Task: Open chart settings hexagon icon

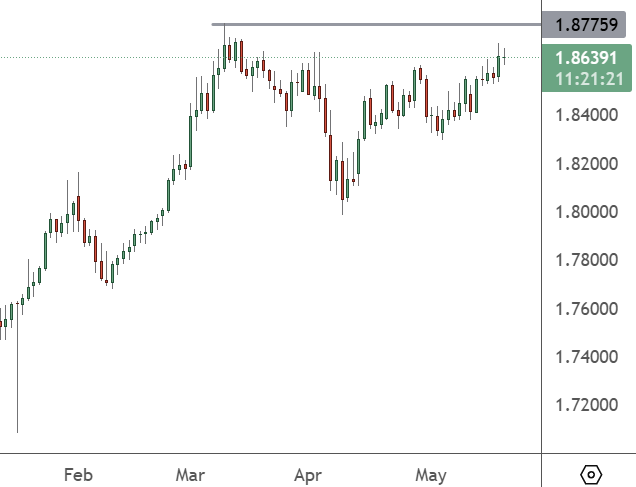Action: click(590, 474)
